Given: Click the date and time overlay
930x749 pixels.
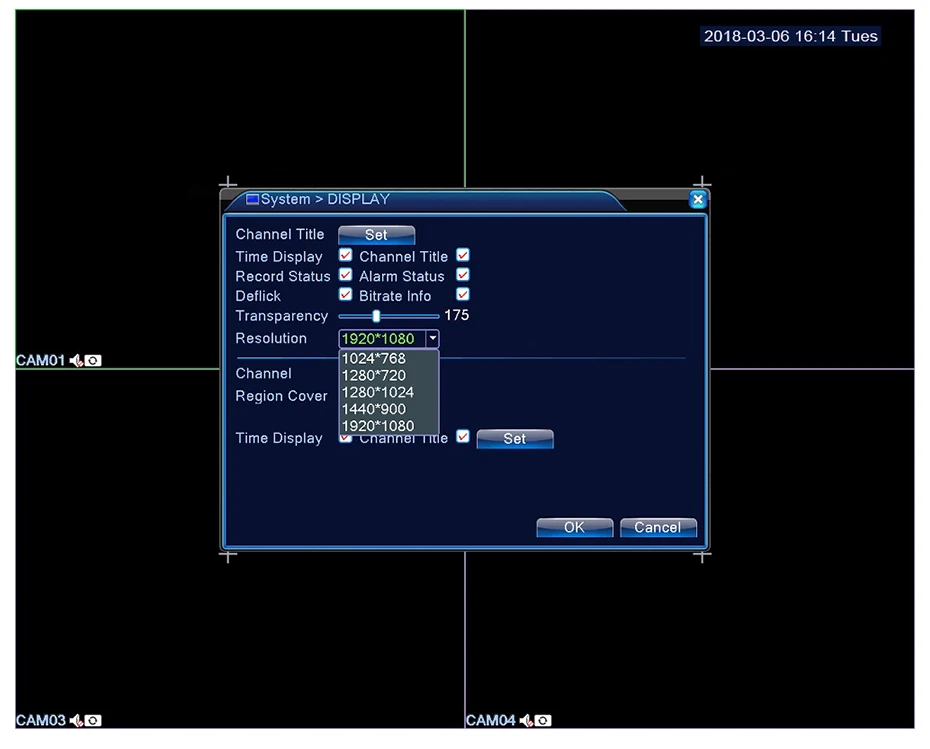Looking at the screenshot, I should (790, 36).
